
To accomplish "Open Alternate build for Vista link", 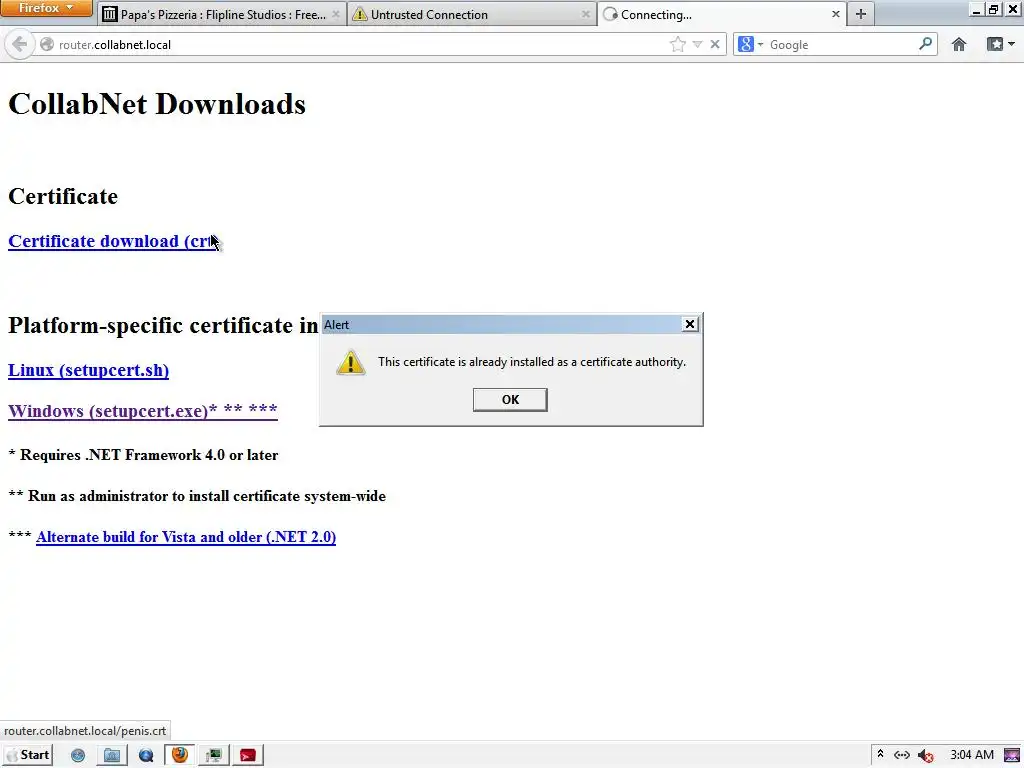I will click(186, 537).
